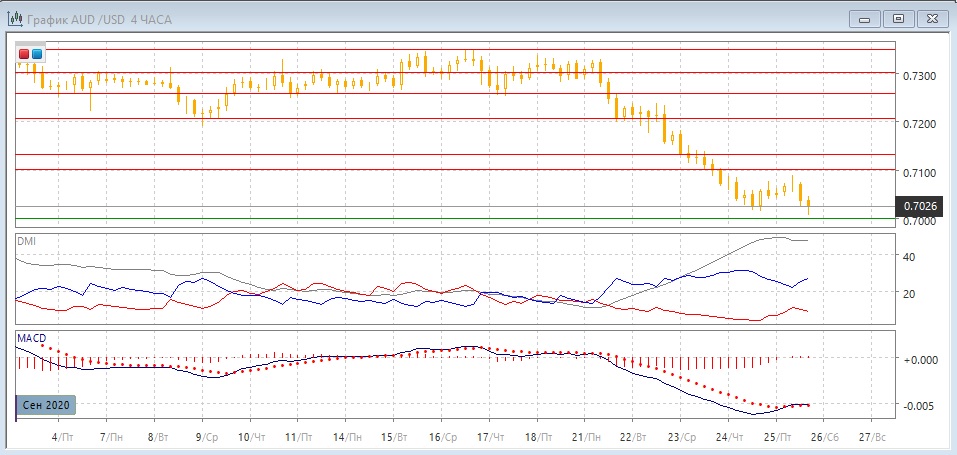Maximize the AUD/USD chart window

pos(898,17)
